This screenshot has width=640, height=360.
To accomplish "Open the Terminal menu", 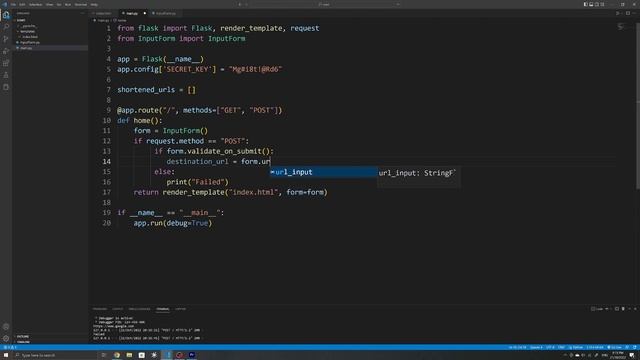I will pos(80,4).
